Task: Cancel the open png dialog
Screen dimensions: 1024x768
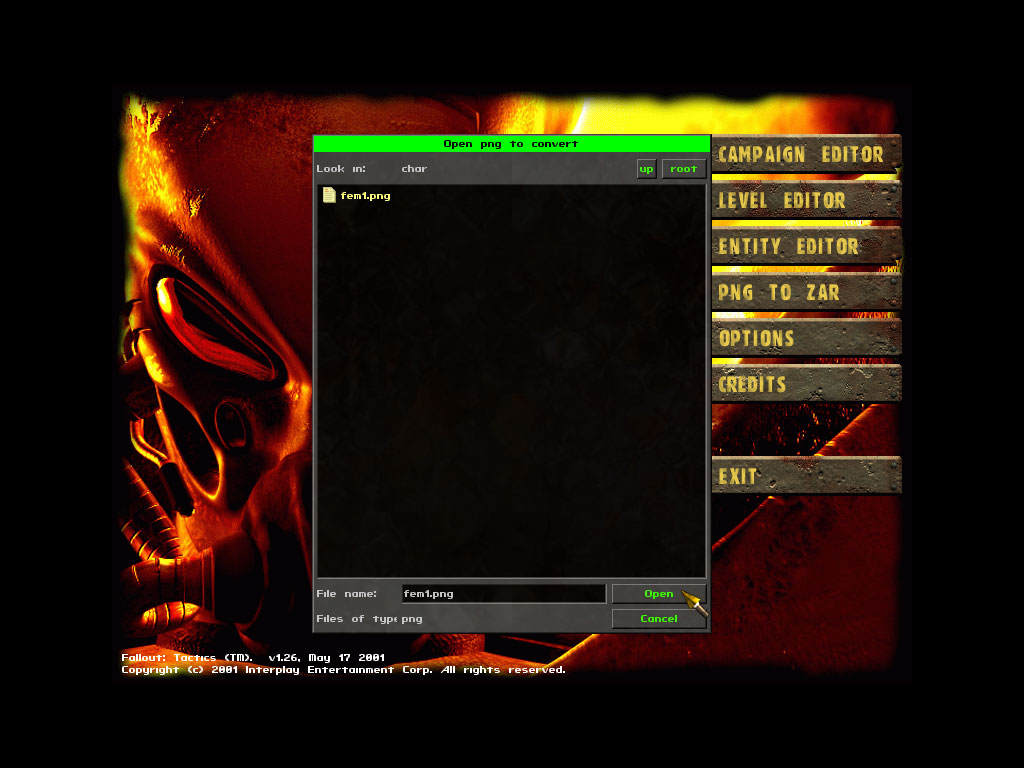Action: pyautogui.click(x=658, y=618)
